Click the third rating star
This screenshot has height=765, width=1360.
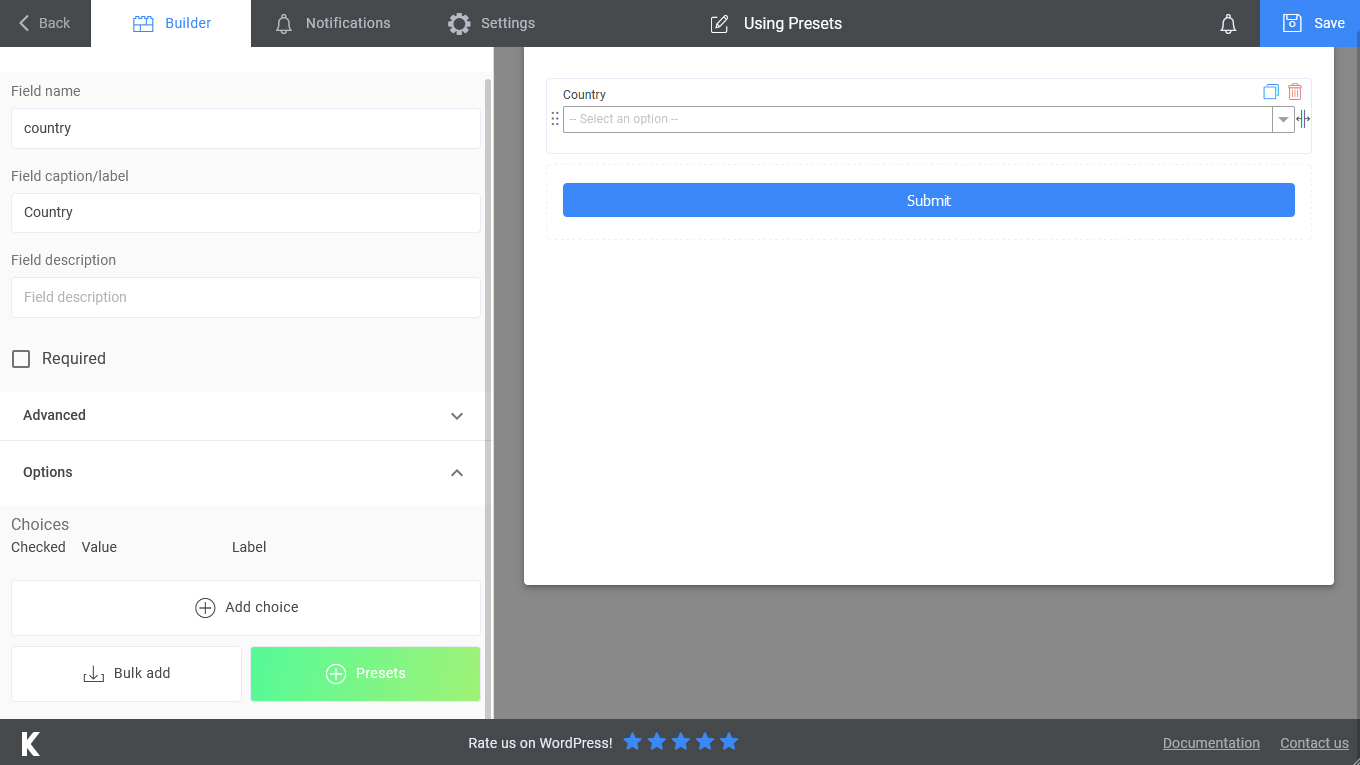point(680,742)
